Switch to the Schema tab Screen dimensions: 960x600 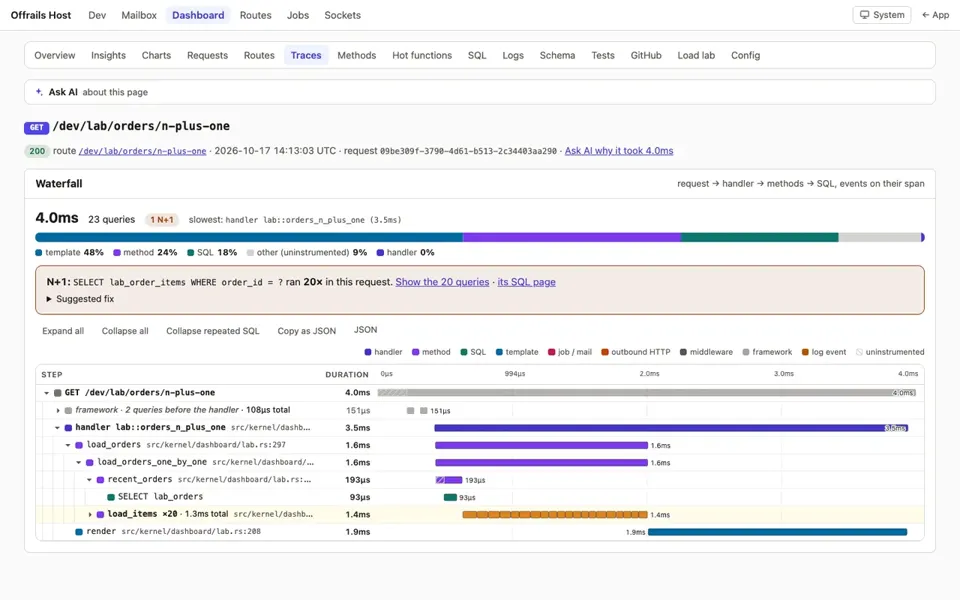coord(557,55)
